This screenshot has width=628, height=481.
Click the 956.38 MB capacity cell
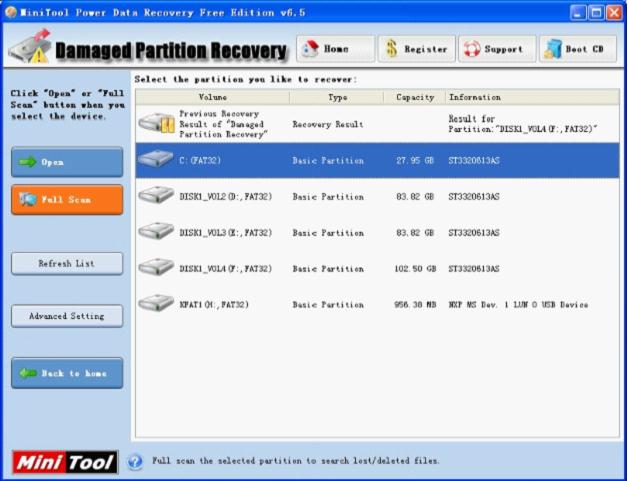click(x=415, y=305)
